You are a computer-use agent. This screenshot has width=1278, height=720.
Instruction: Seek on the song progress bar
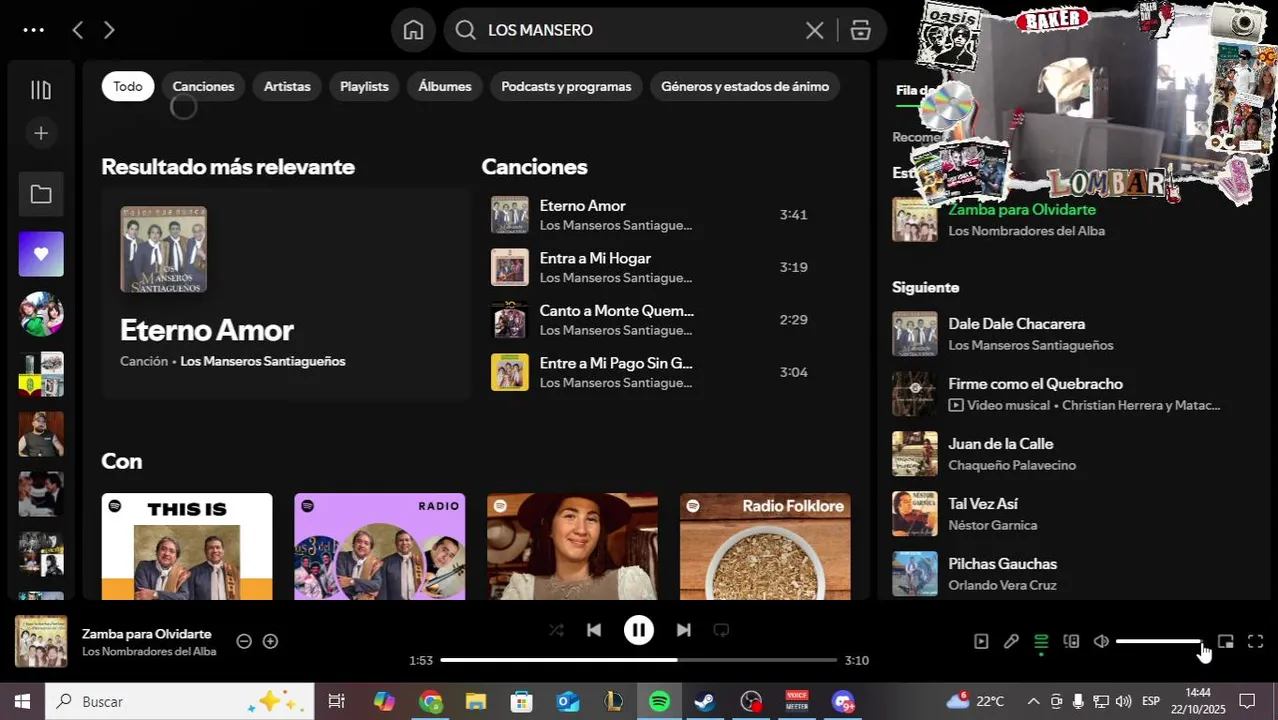[638, 660]
